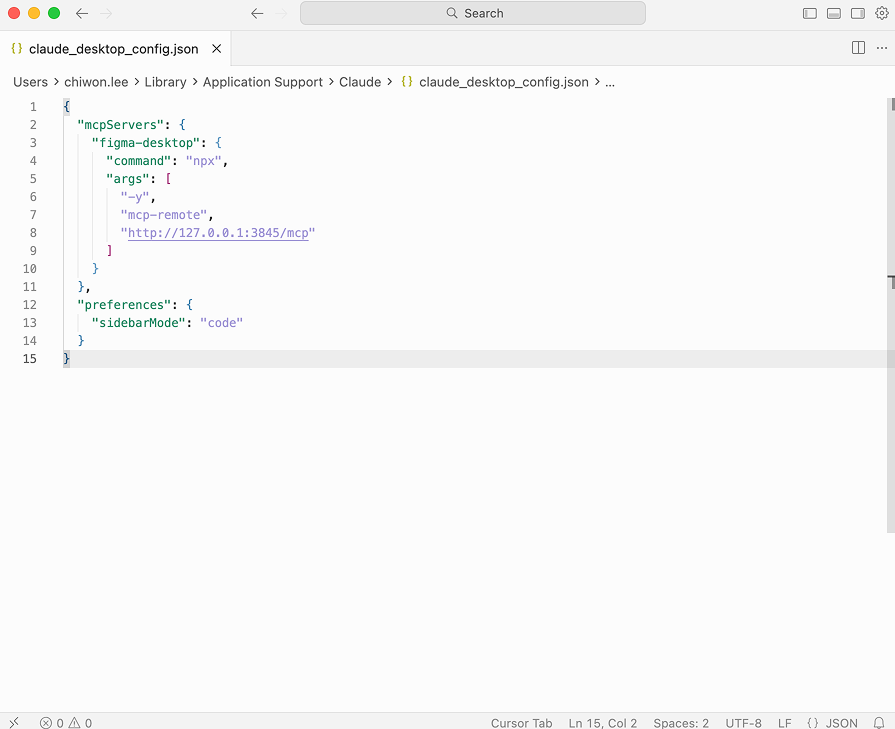Expand the trailing breadcrumb ellipsis
Screen dimensions: 895x729
pos(610,82)
